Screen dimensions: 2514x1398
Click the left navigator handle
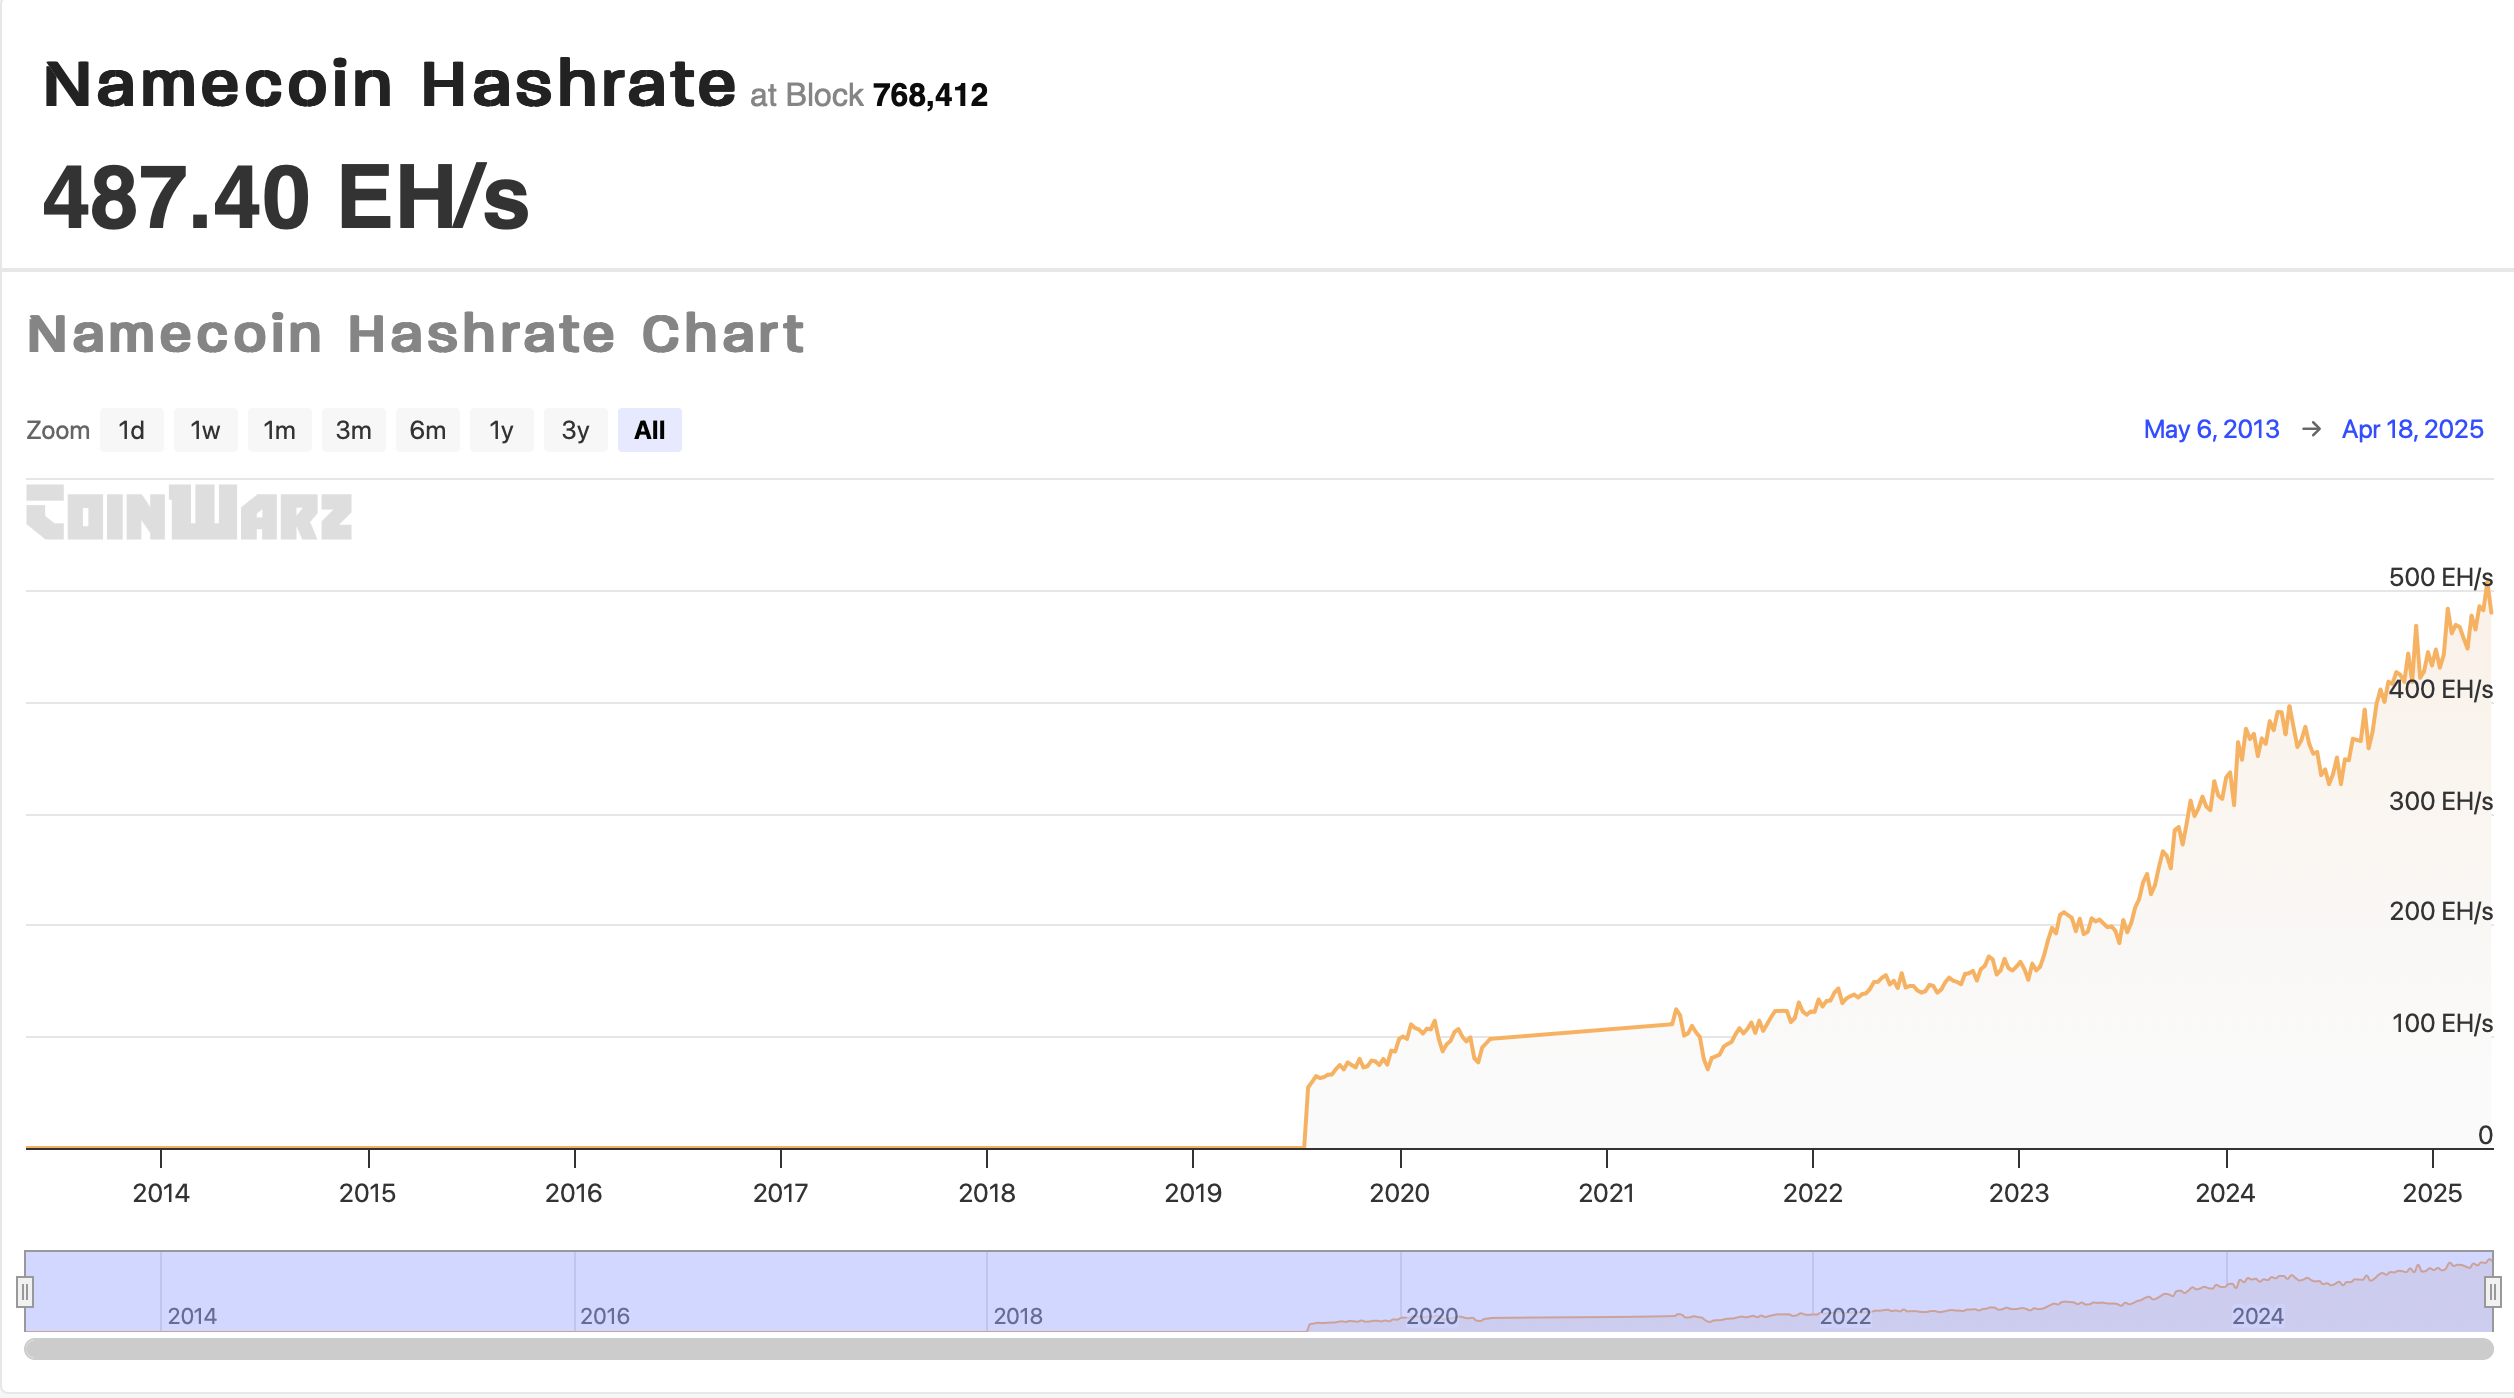point(24,1292)
